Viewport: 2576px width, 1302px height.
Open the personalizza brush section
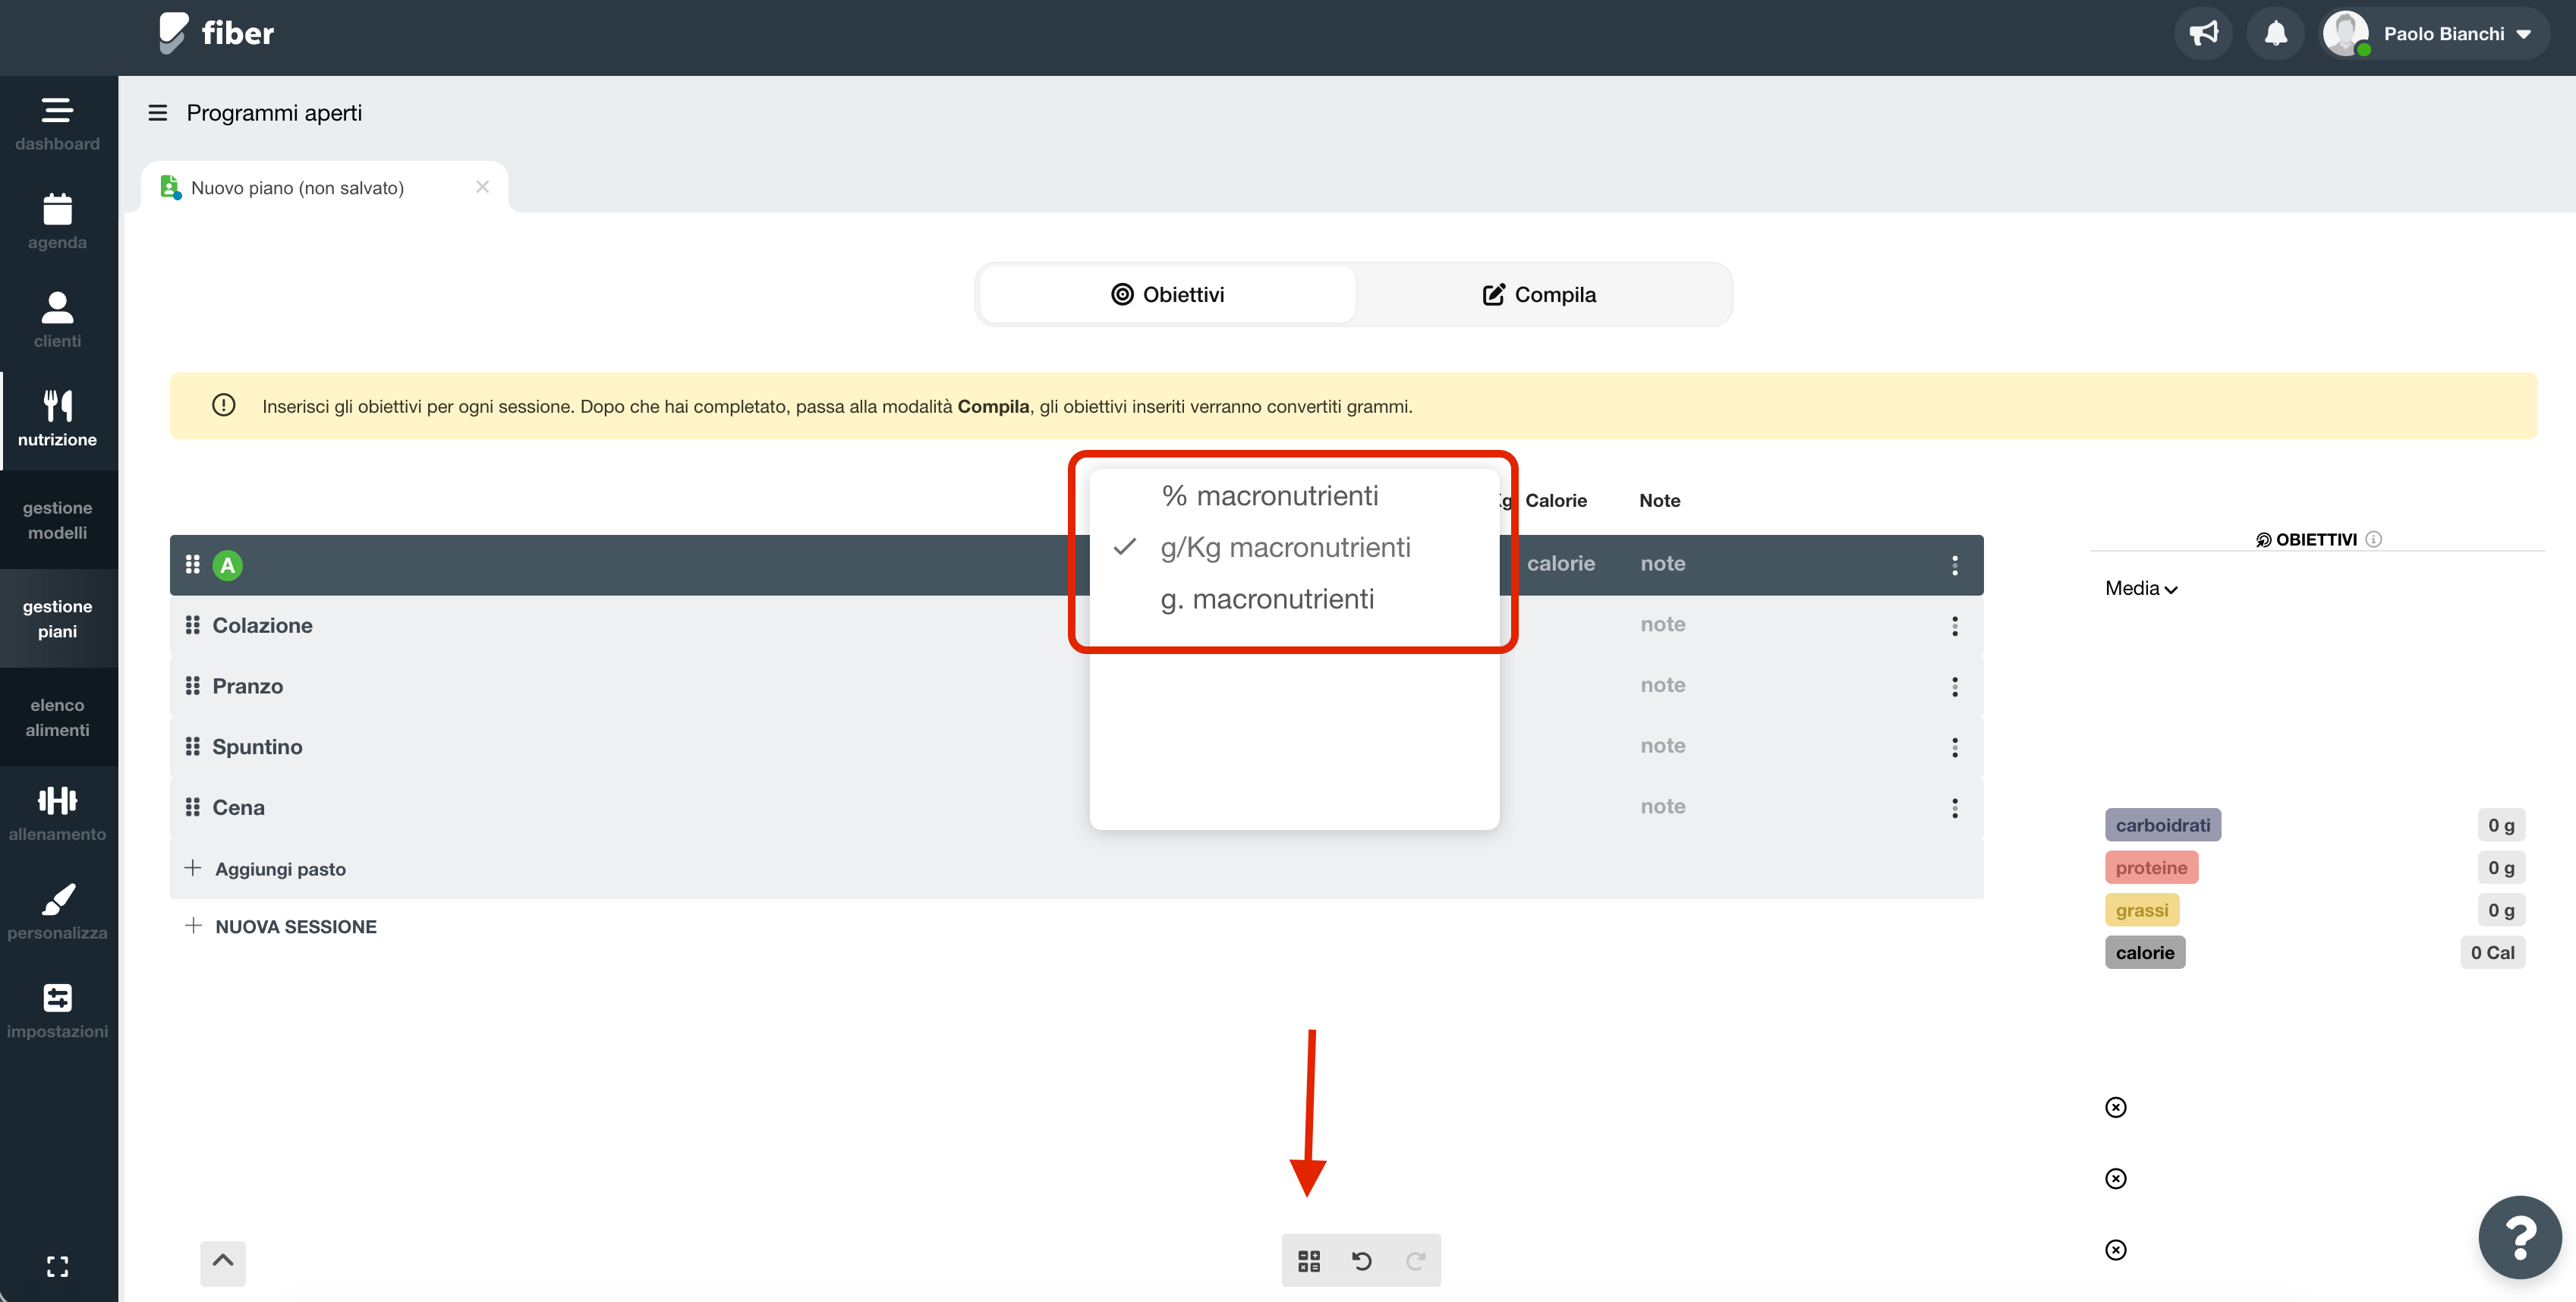(57, 913)
